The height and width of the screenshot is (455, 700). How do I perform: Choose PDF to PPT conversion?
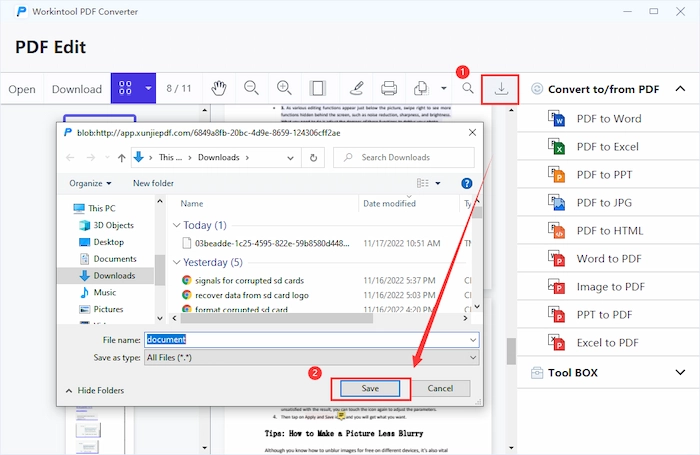(x=604, y=175)
